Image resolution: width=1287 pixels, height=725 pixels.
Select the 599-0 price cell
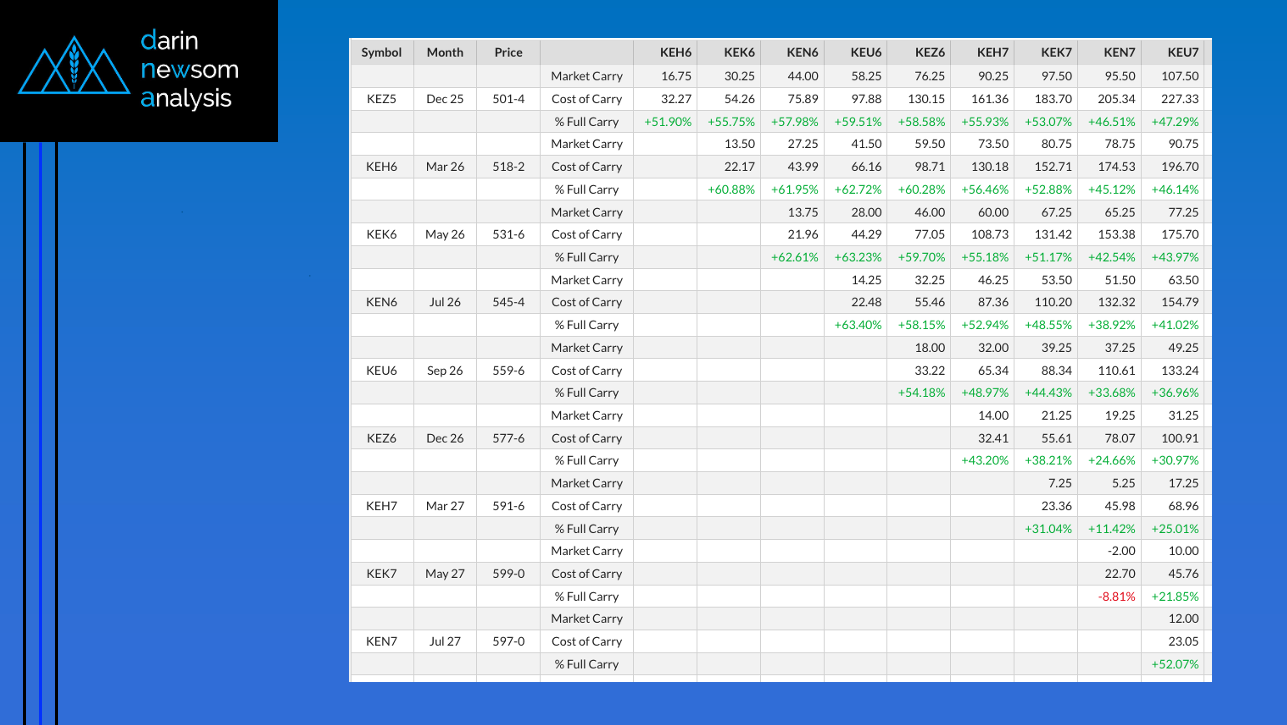[x=508, y=574]
